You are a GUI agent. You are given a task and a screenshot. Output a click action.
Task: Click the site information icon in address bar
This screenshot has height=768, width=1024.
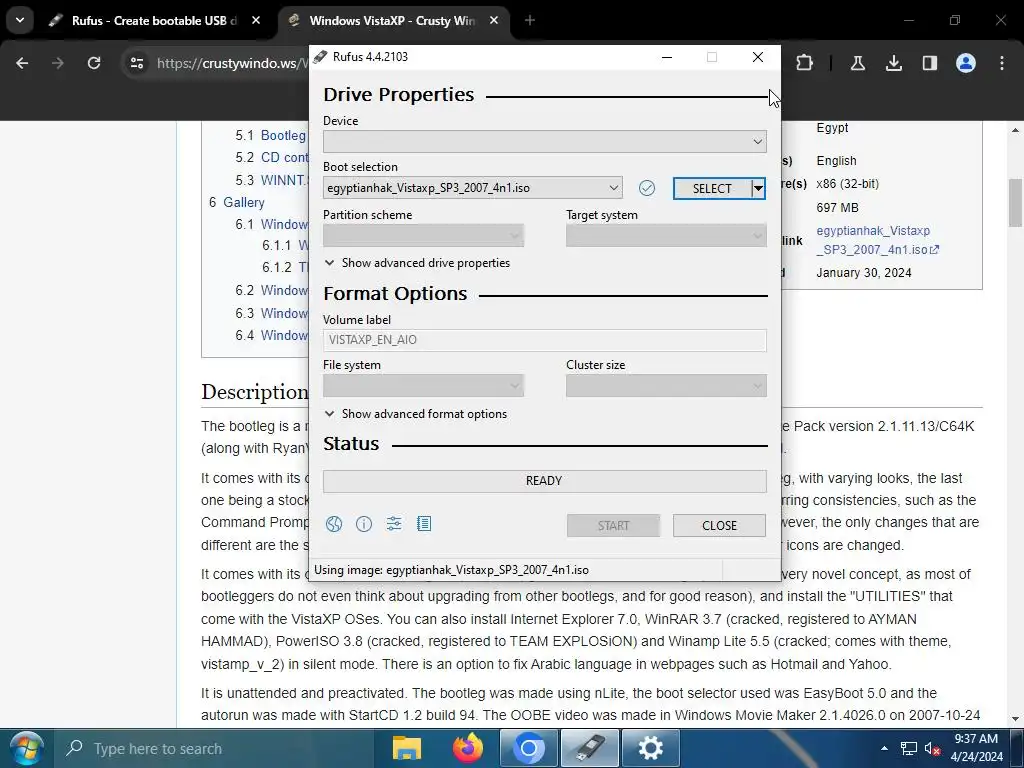point(136,63)
